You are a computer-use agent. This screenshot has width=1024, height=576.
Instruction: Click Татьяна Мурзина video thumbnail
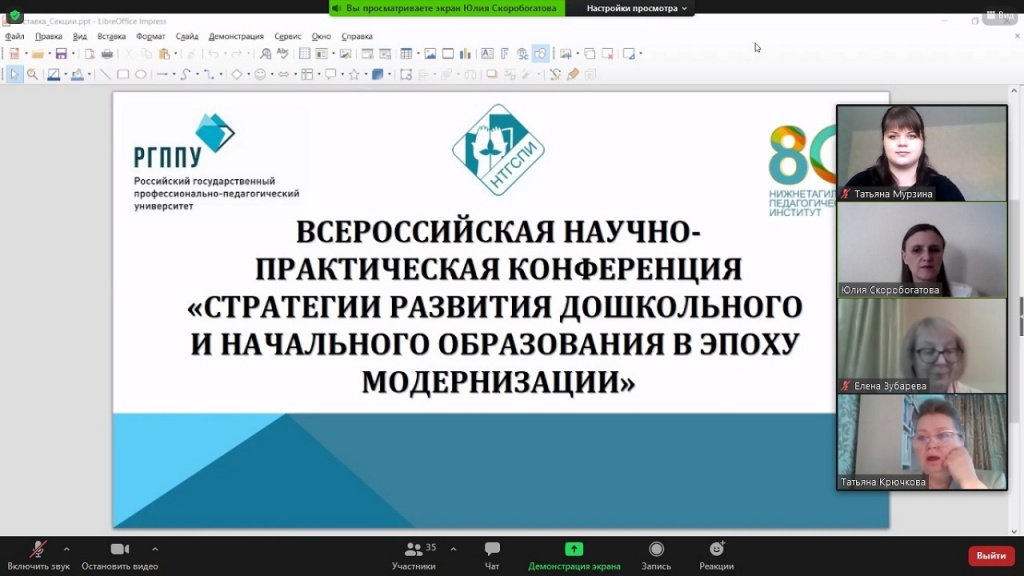907,152
